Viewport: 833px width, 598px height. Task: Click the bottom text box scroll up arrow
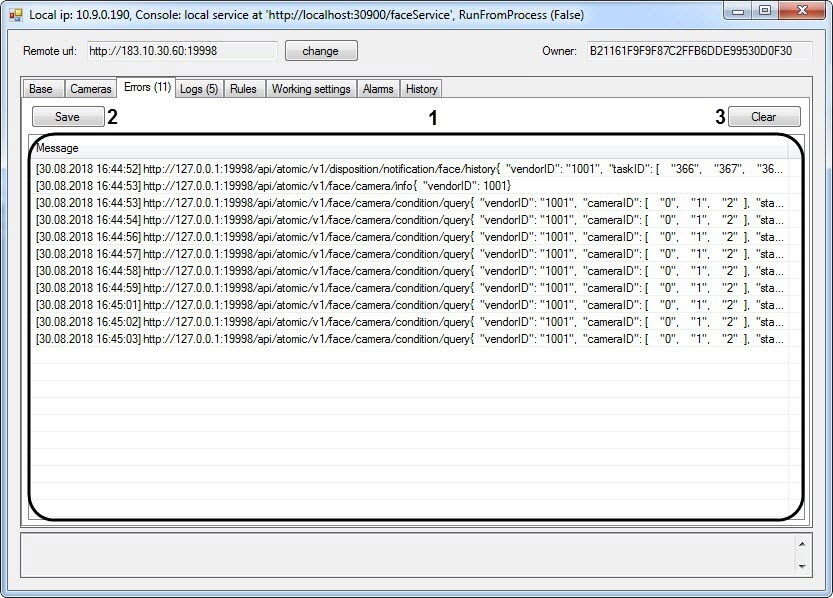[x=802, y=544]
